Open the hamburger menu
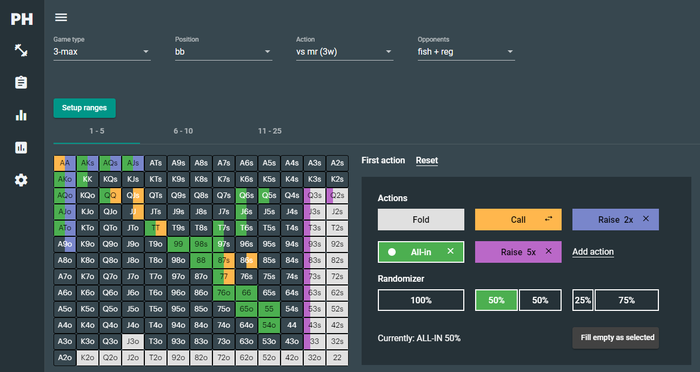 click(61, 17)
